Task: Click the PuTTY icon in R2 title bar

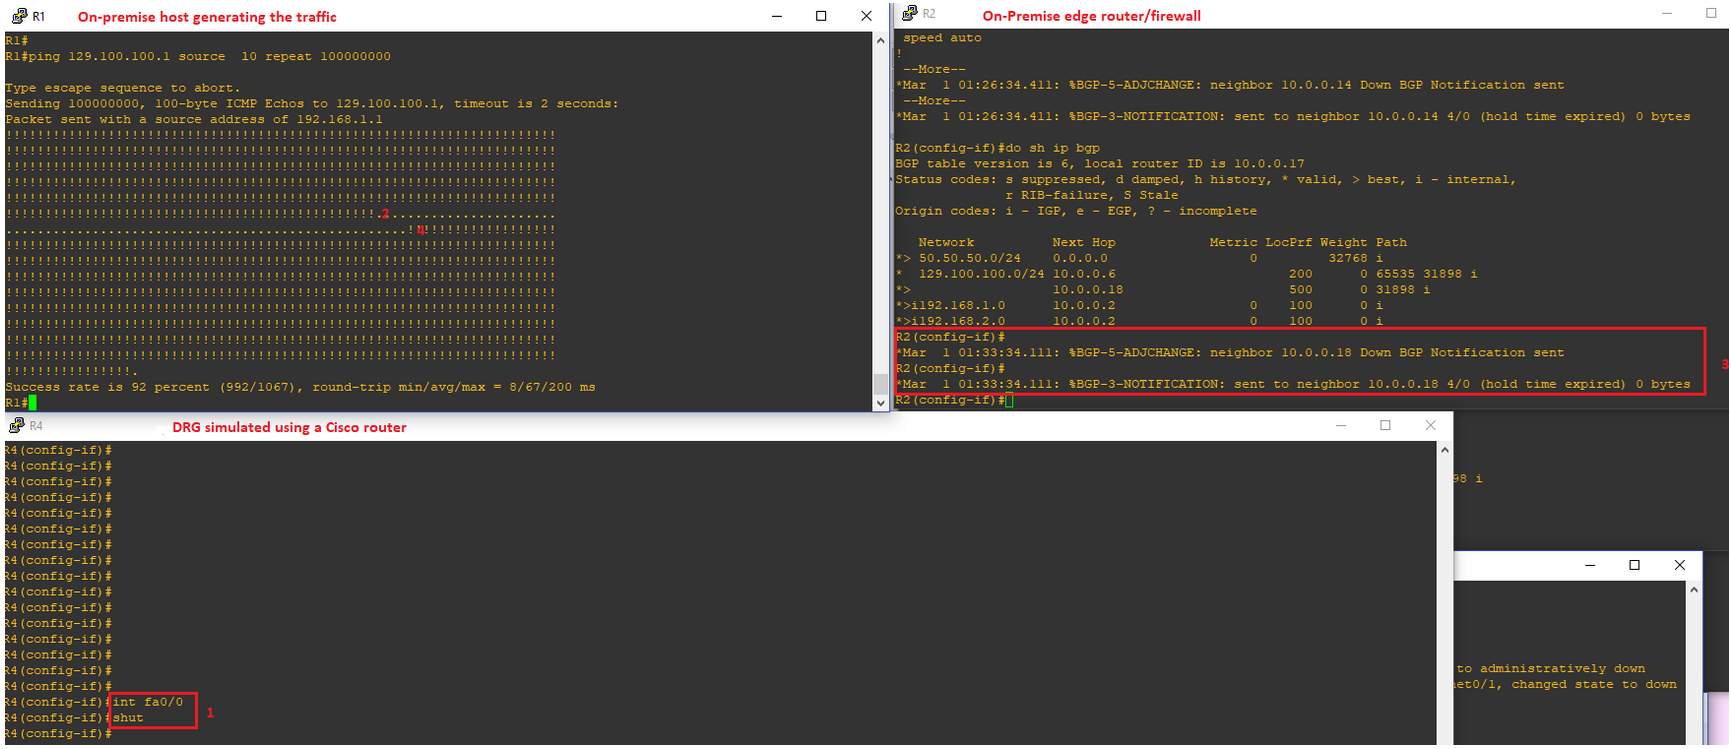Action: pos(909,13)
